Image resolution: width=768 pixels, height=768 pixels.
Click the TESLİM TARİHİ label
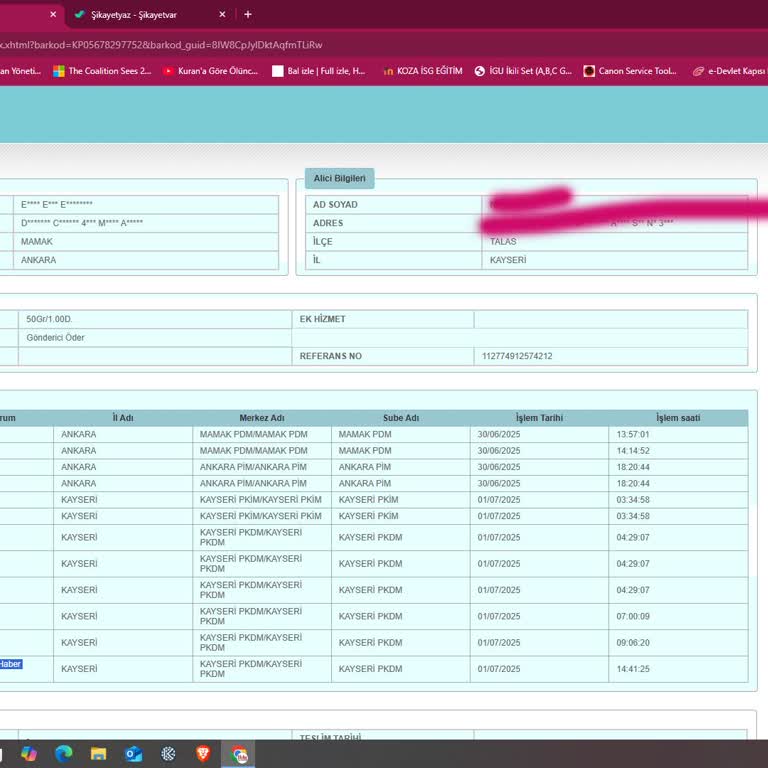pyautogui.click(x=331, y=737)
